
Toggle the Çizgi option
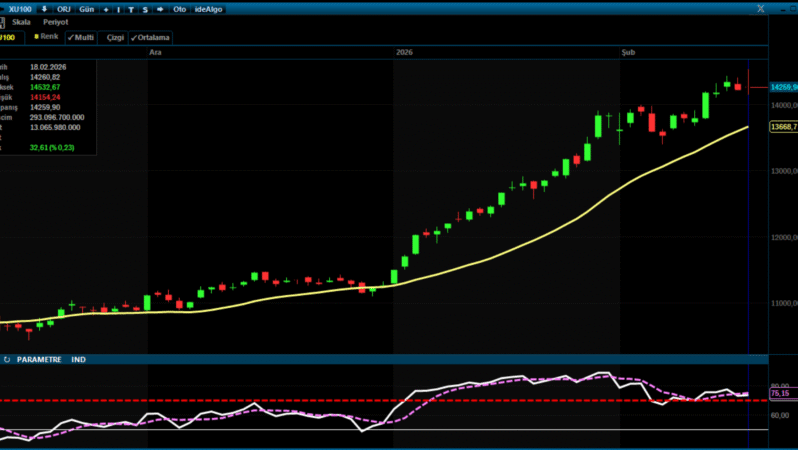[115, 37]
